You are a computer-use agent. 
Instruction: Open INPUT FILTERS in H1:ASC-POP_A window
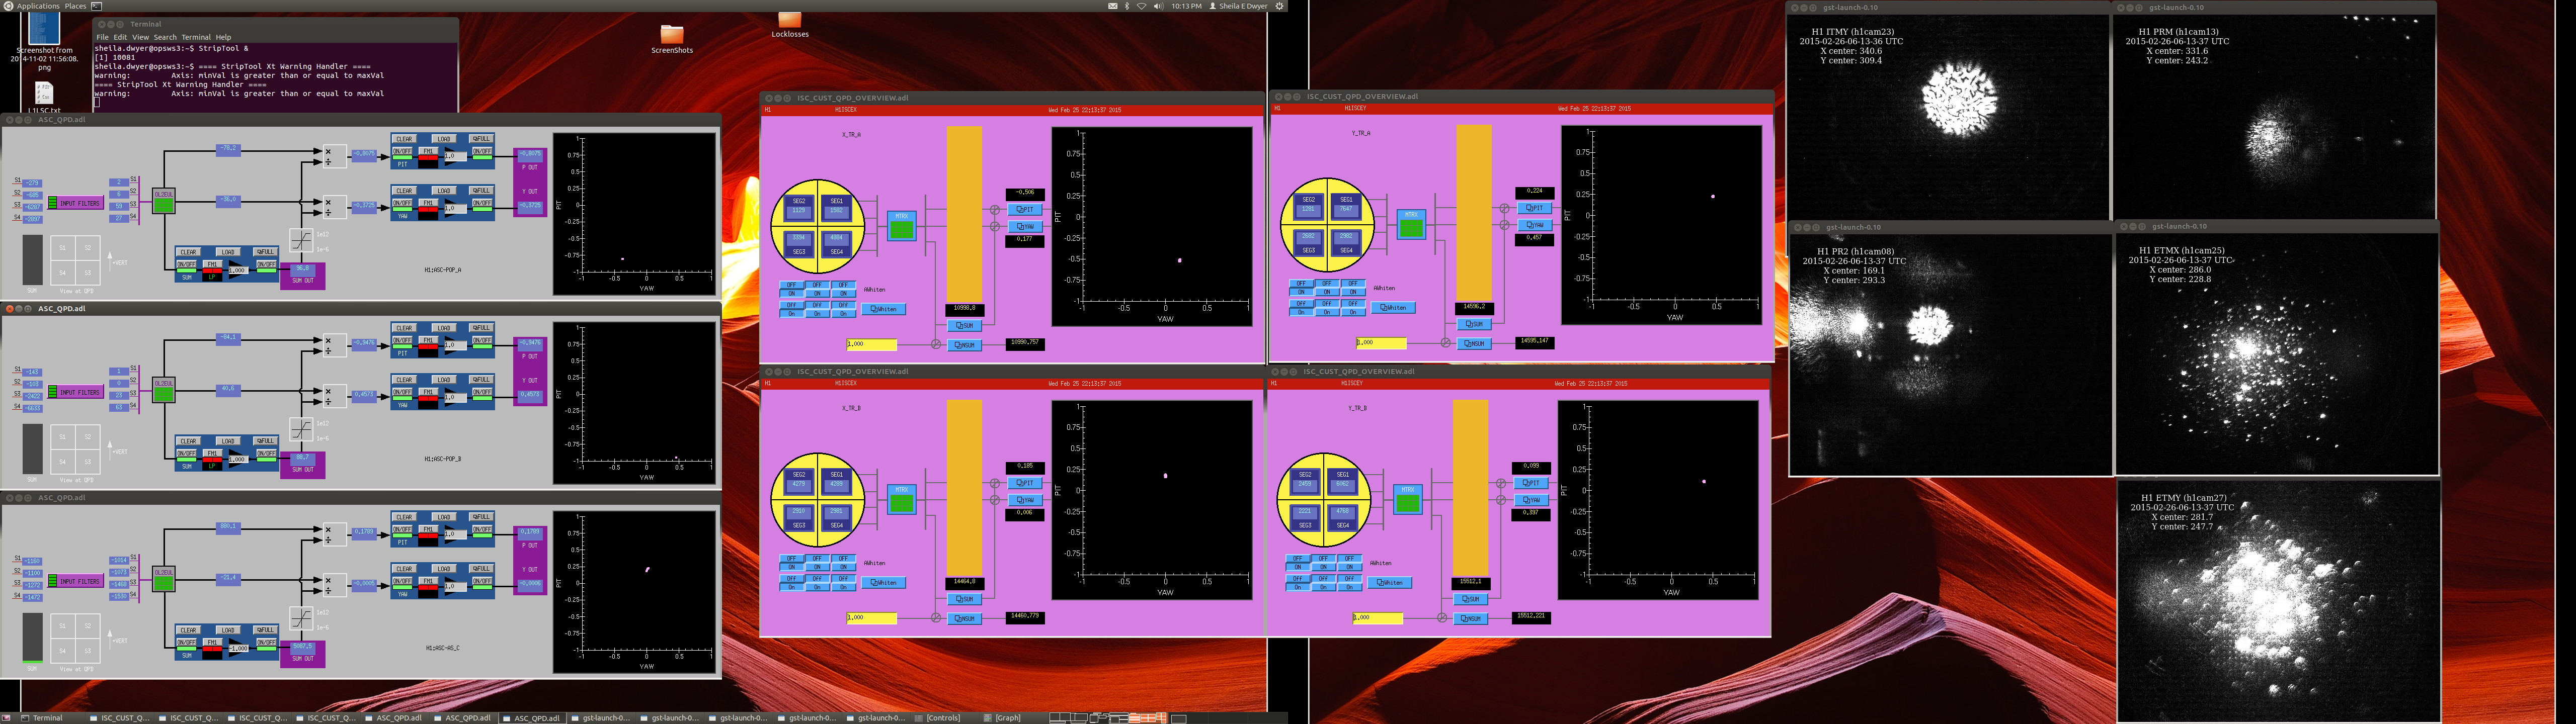76,203
